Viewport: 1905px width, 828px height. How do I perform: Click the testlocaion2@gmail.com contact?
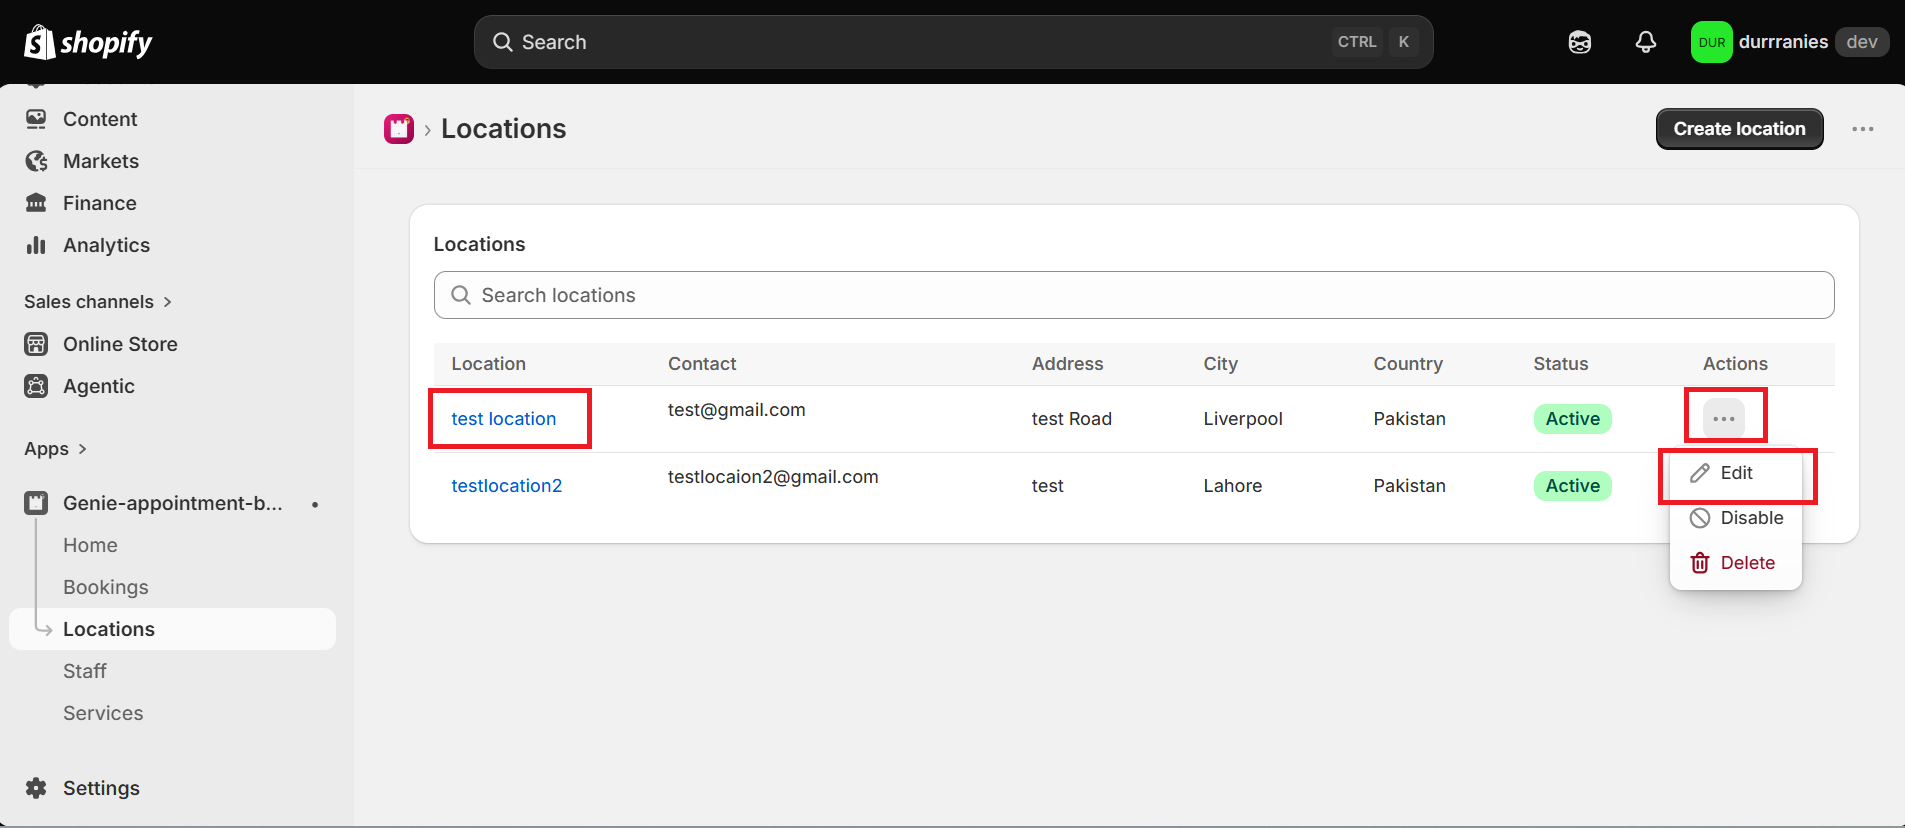coord(773,477)
